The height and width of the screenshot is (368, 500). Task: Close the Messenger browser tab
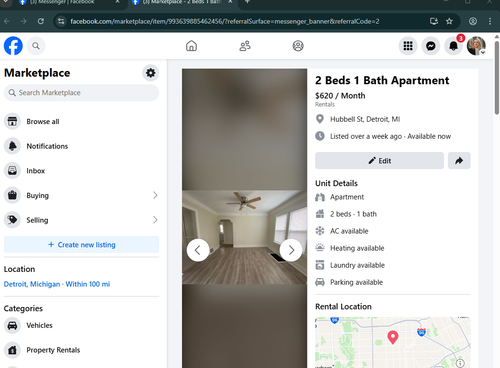(117, 2)
